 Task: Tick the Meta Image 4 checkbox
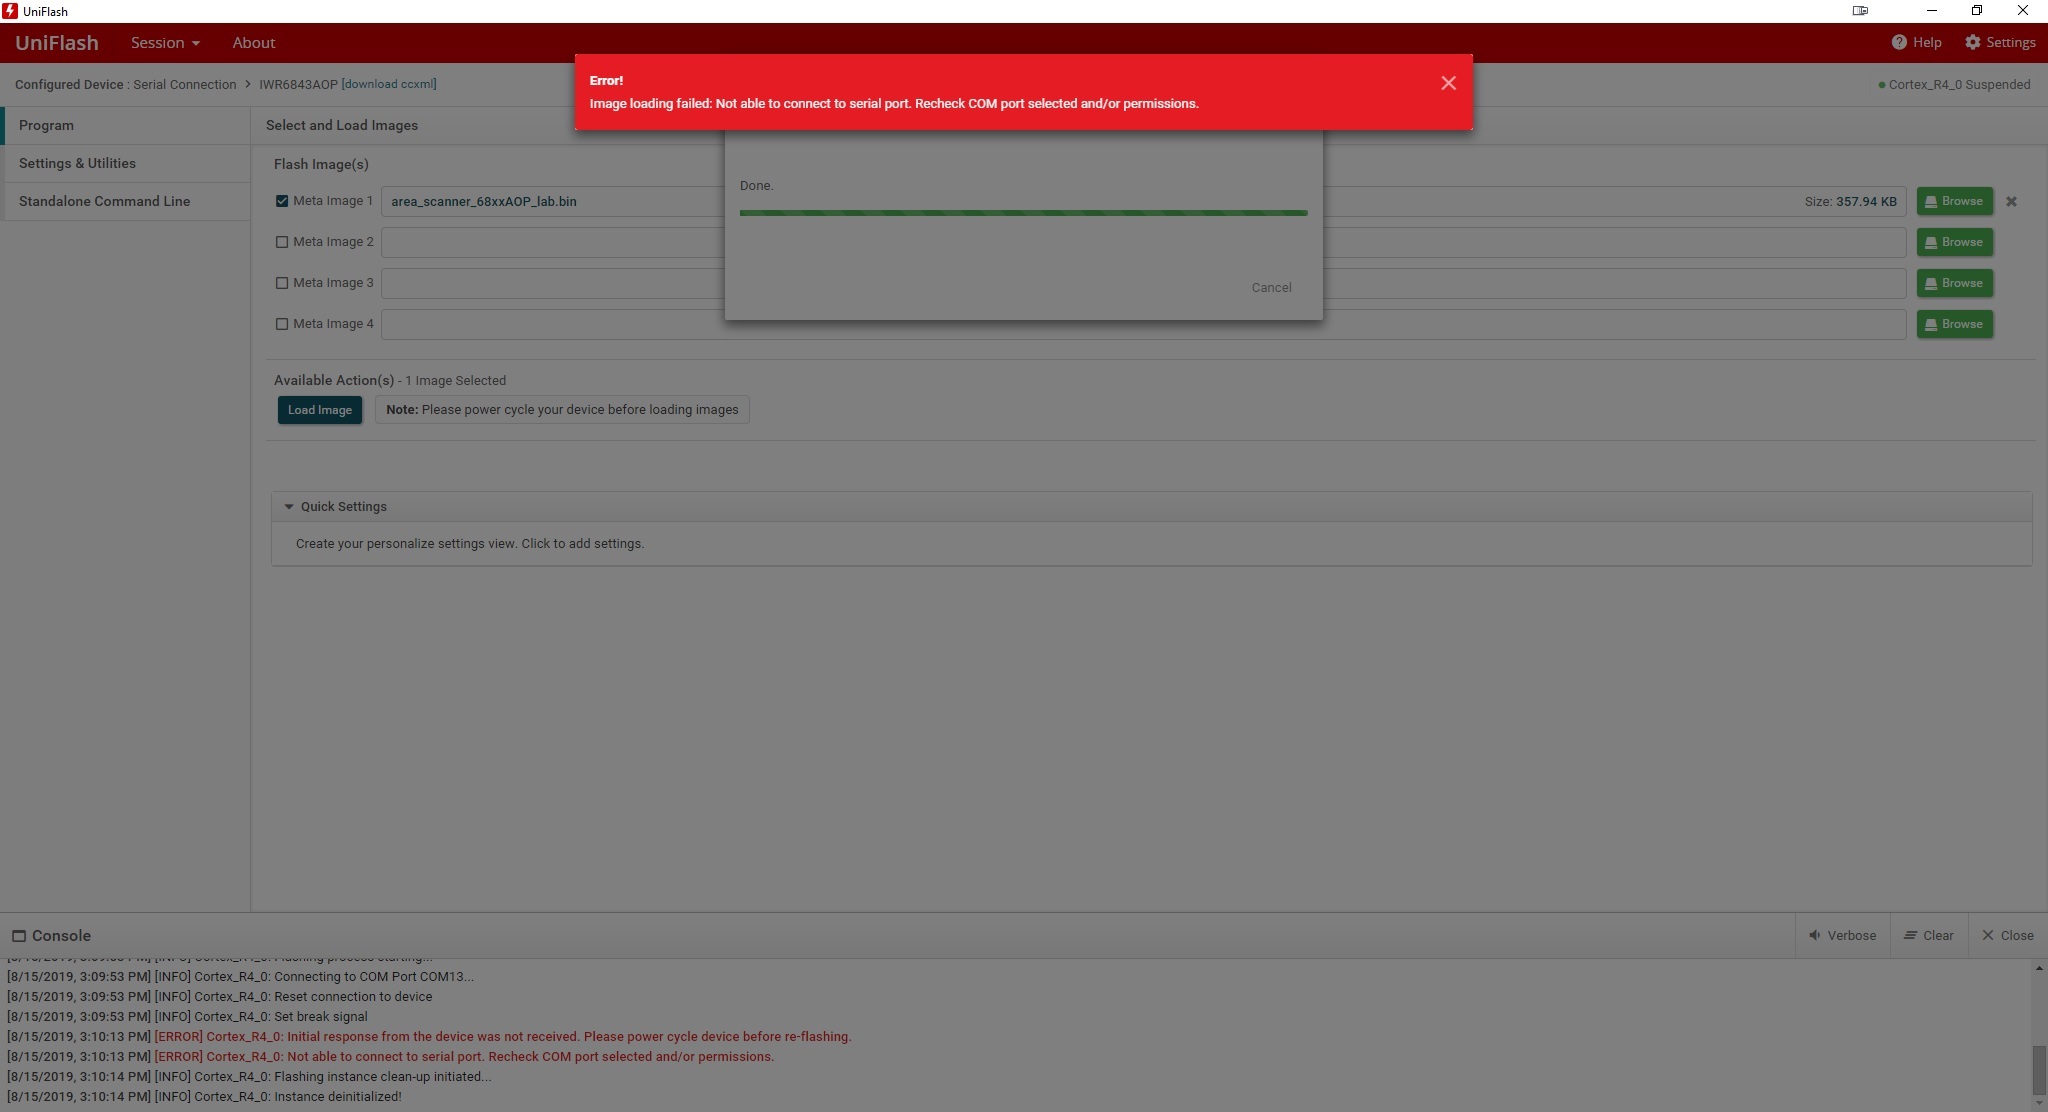[x=282, y=324]
